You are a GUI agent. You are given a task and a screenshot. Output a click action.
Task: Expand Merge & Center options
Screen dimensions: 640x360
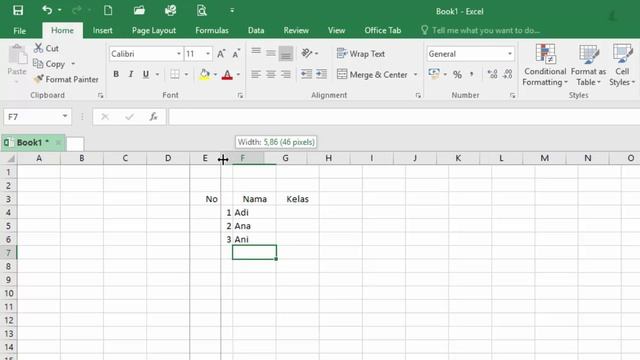[416, 75]
